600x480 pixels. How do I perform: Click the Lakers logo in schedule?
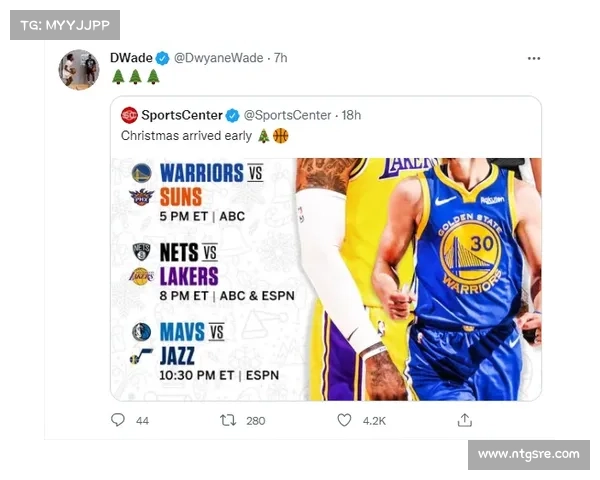pyautogui.click(x=141, y=277)
